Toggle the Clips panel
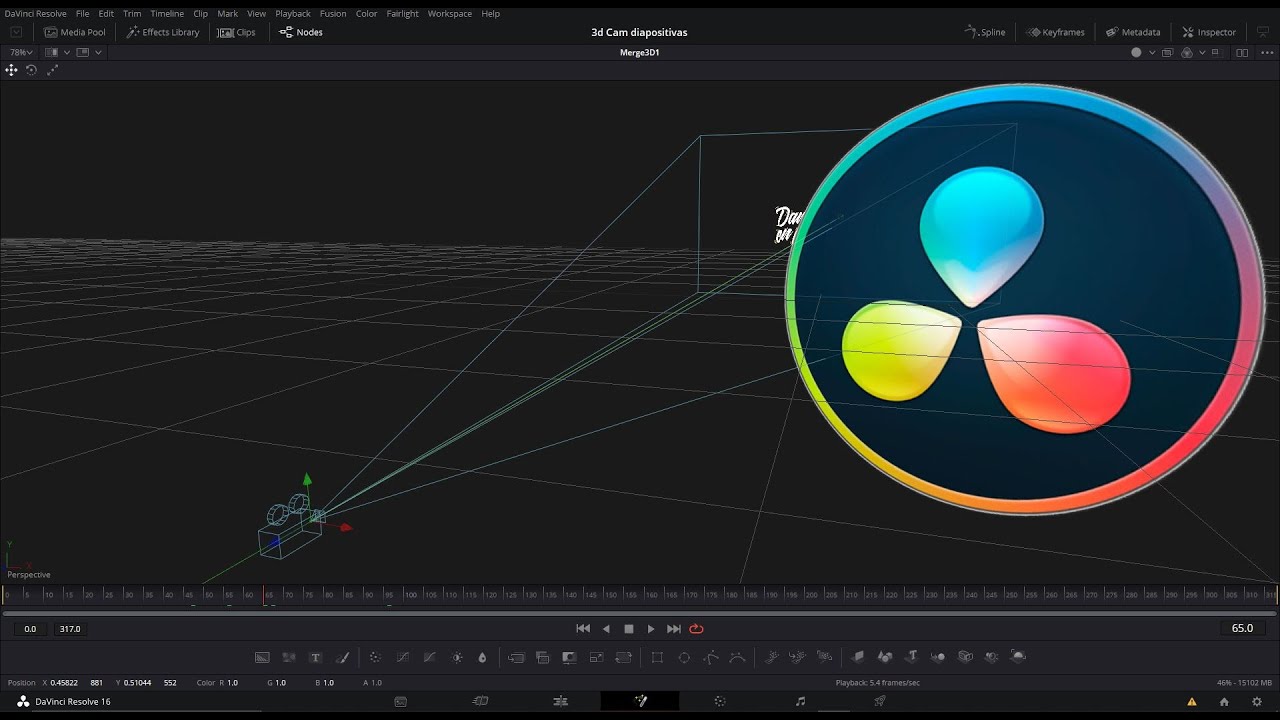The image size is (1280, 720). click(x=237, y=32)
